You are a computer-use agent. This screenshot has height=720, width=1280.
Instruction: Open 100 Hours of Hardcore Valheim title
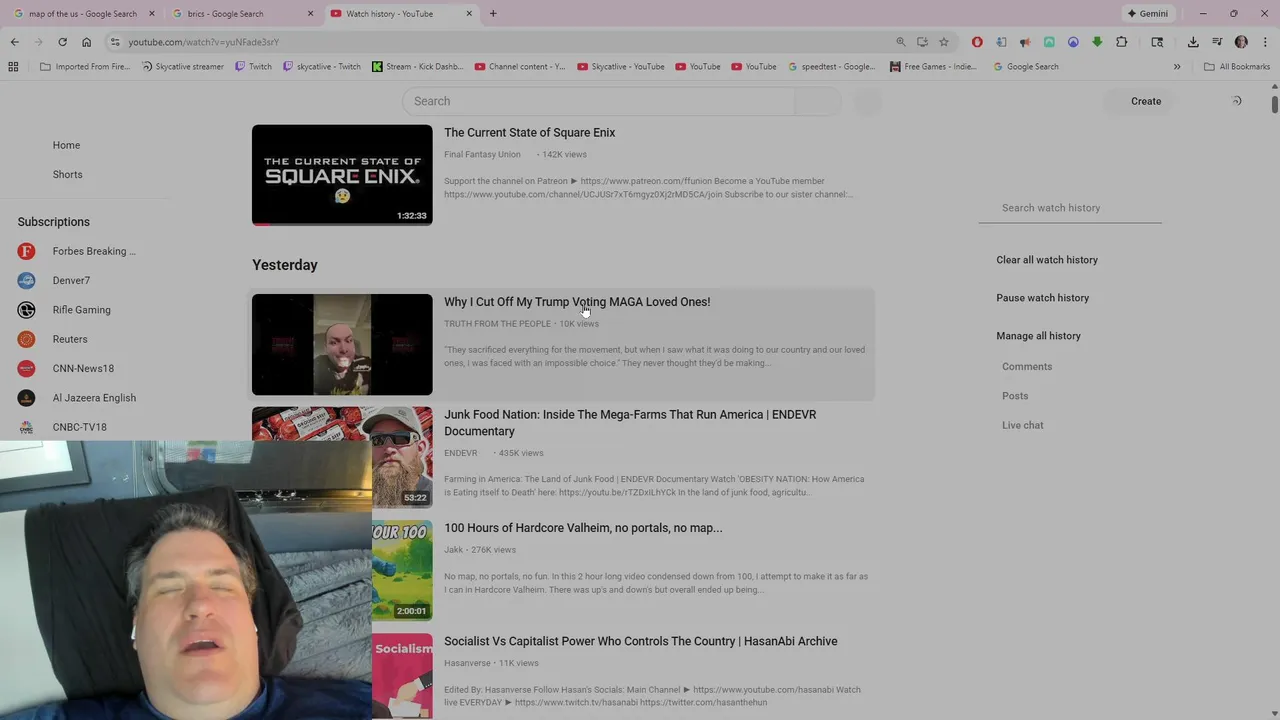(x=583, y=528)
